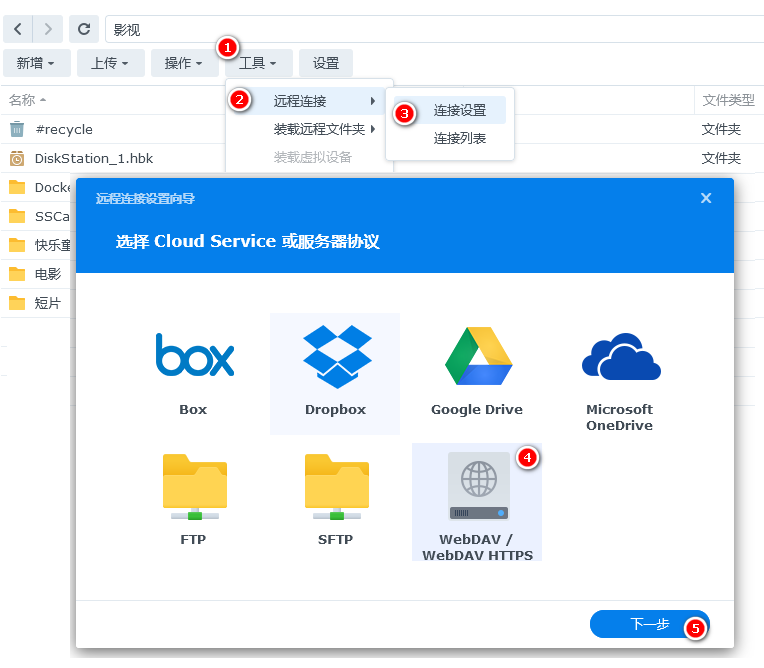The height and width of the screenshot is (668, 764).
Task: Click 文件夹 type in DiskStation_1.hbk row
Action: coord(721,158)
